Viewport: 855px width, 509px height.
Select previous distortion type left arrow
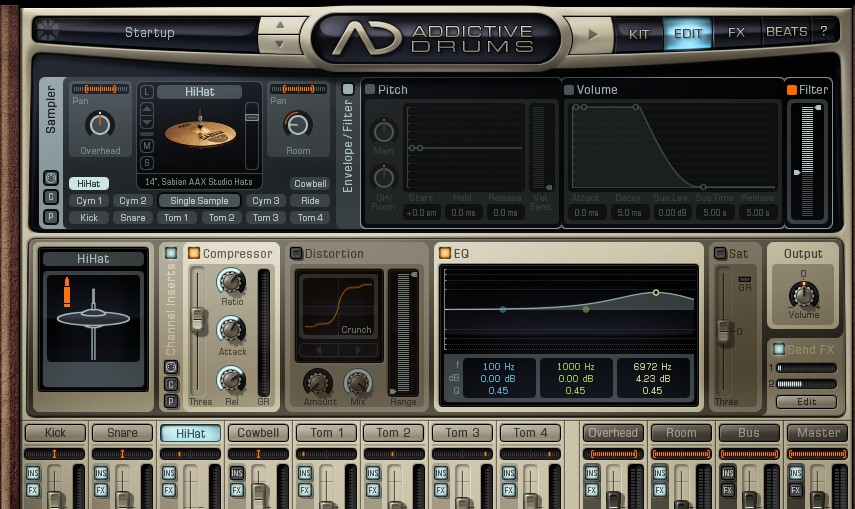[318, 350]
